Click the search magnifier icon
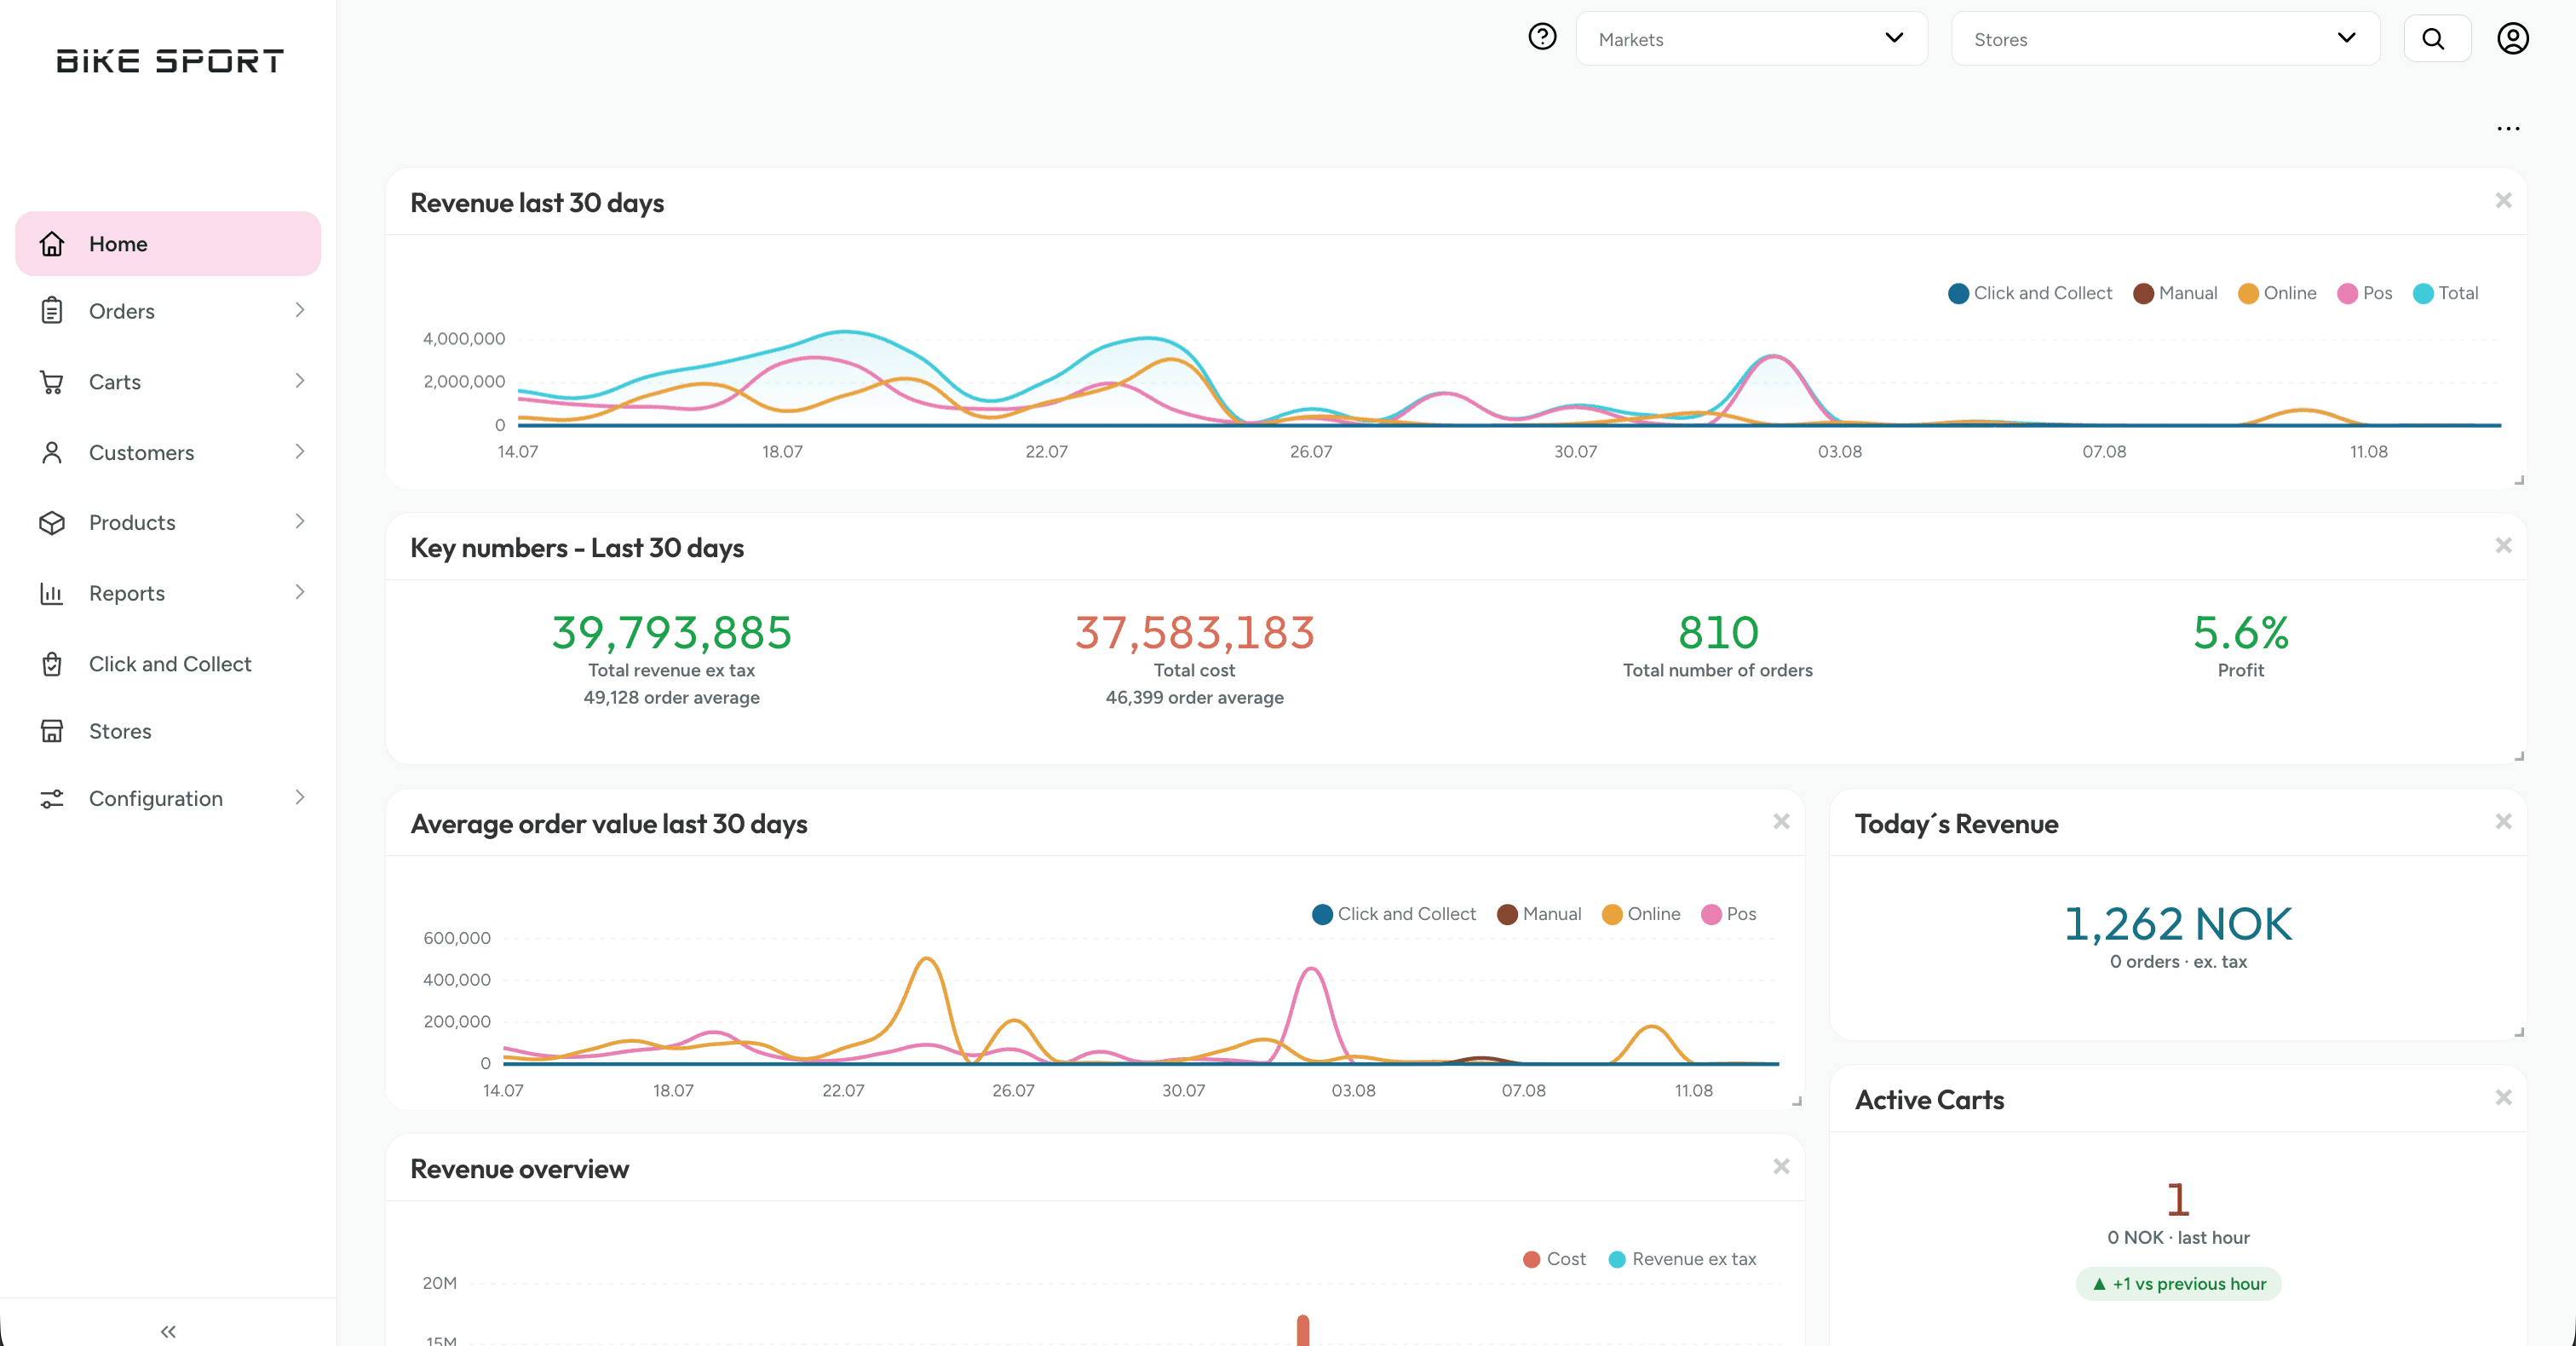 tap(2433, 39)
